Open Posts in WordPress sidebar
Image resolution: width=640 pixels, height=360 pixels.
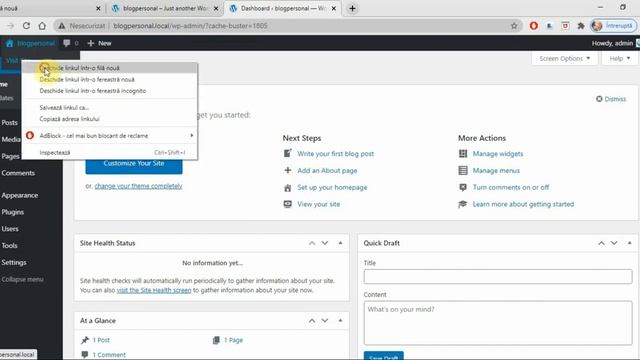(x=11, y=122)
